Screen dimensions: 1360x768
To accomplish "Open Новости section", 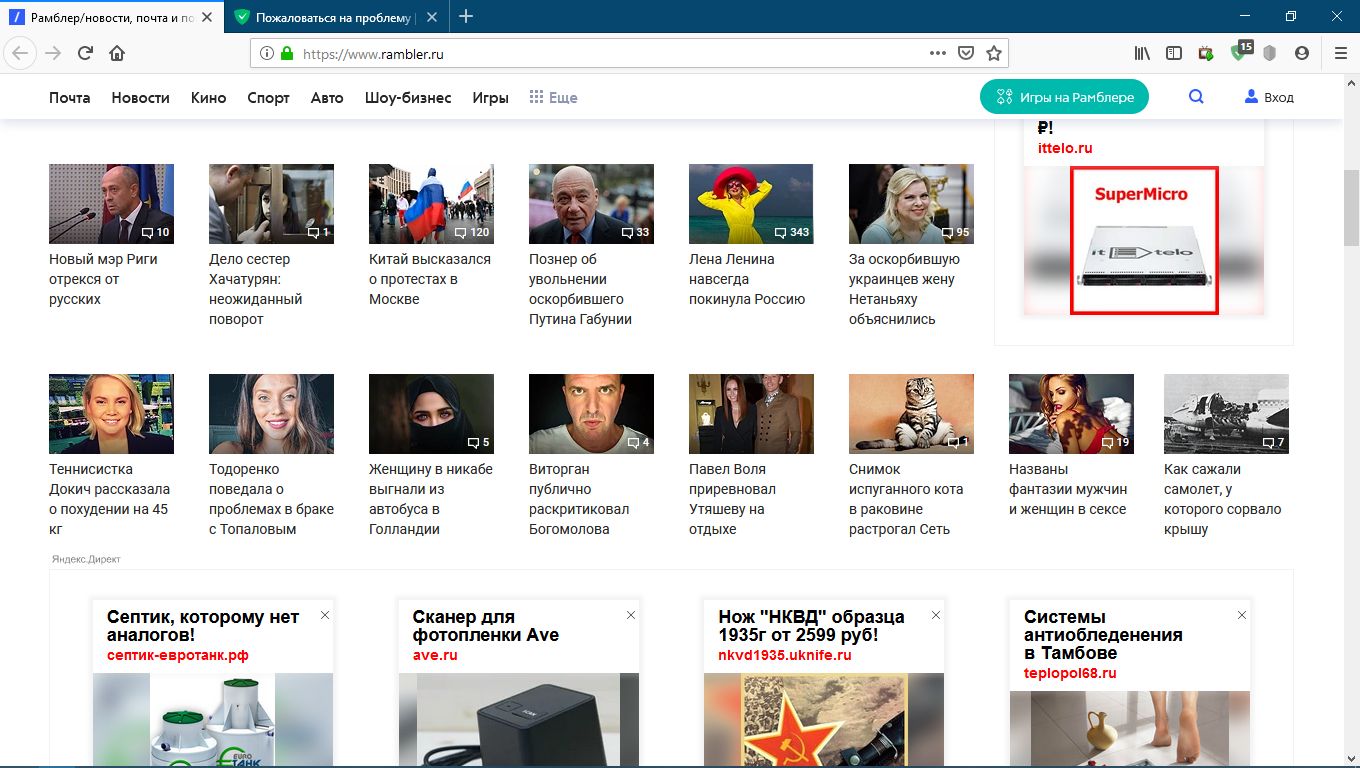I will tap(140, 97).
